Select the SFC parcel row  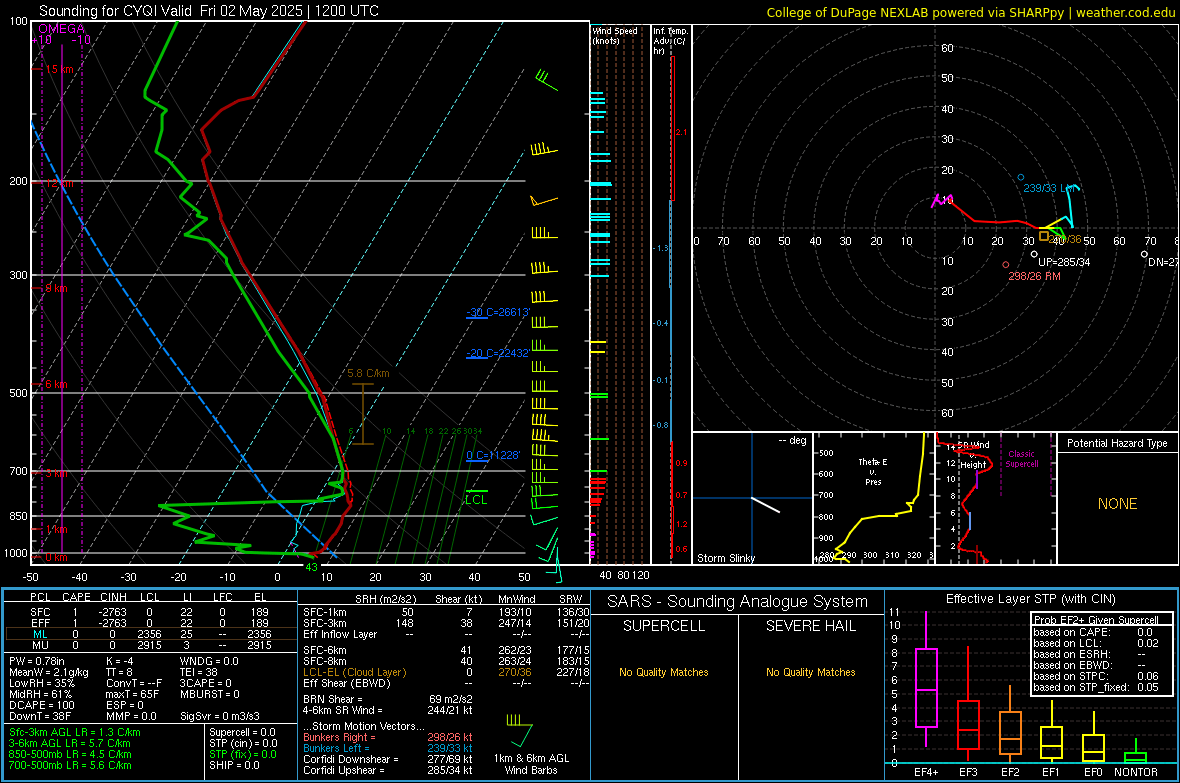coord(150,612)
